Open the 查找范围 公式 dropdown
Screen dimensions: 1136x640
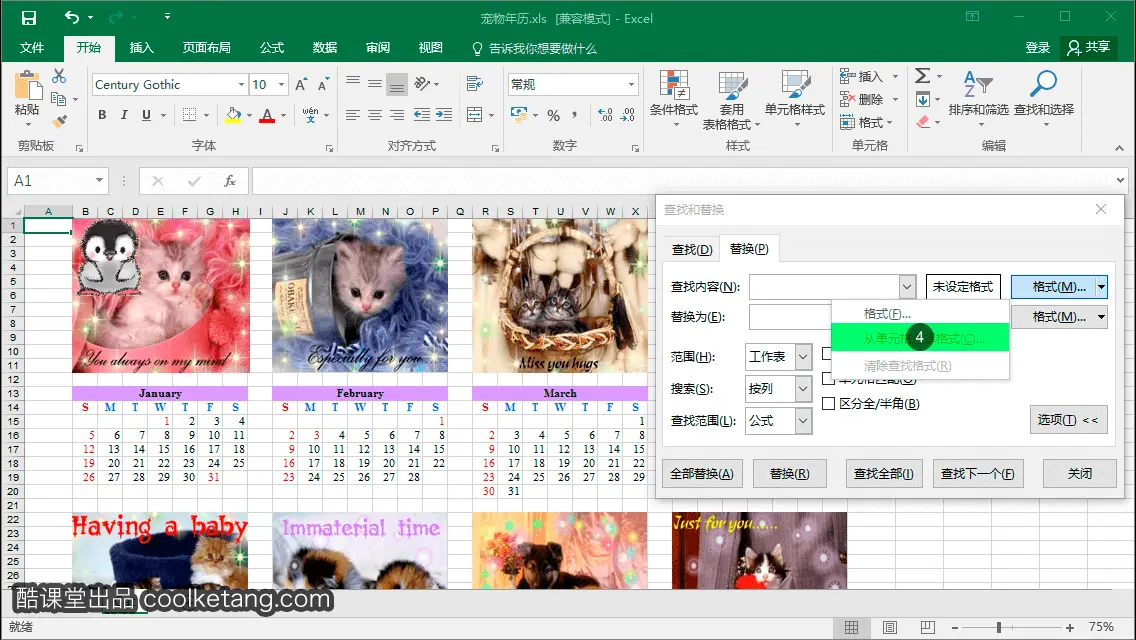point(803,420)
